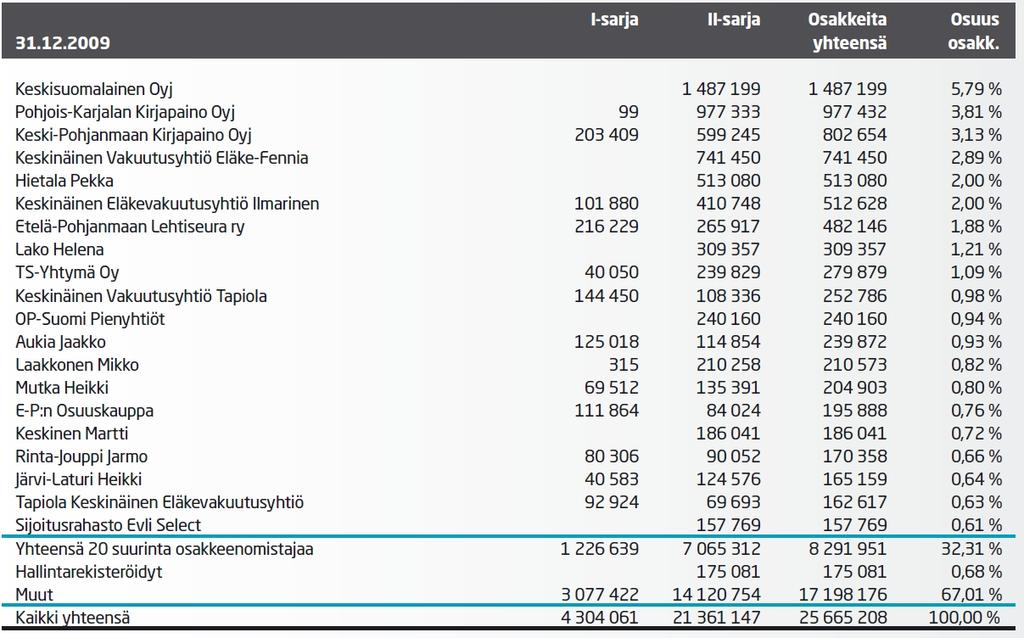Select the Mutka Heikki row name
The height and width of the screenshot is (638, 1024).
click(62, 388)
